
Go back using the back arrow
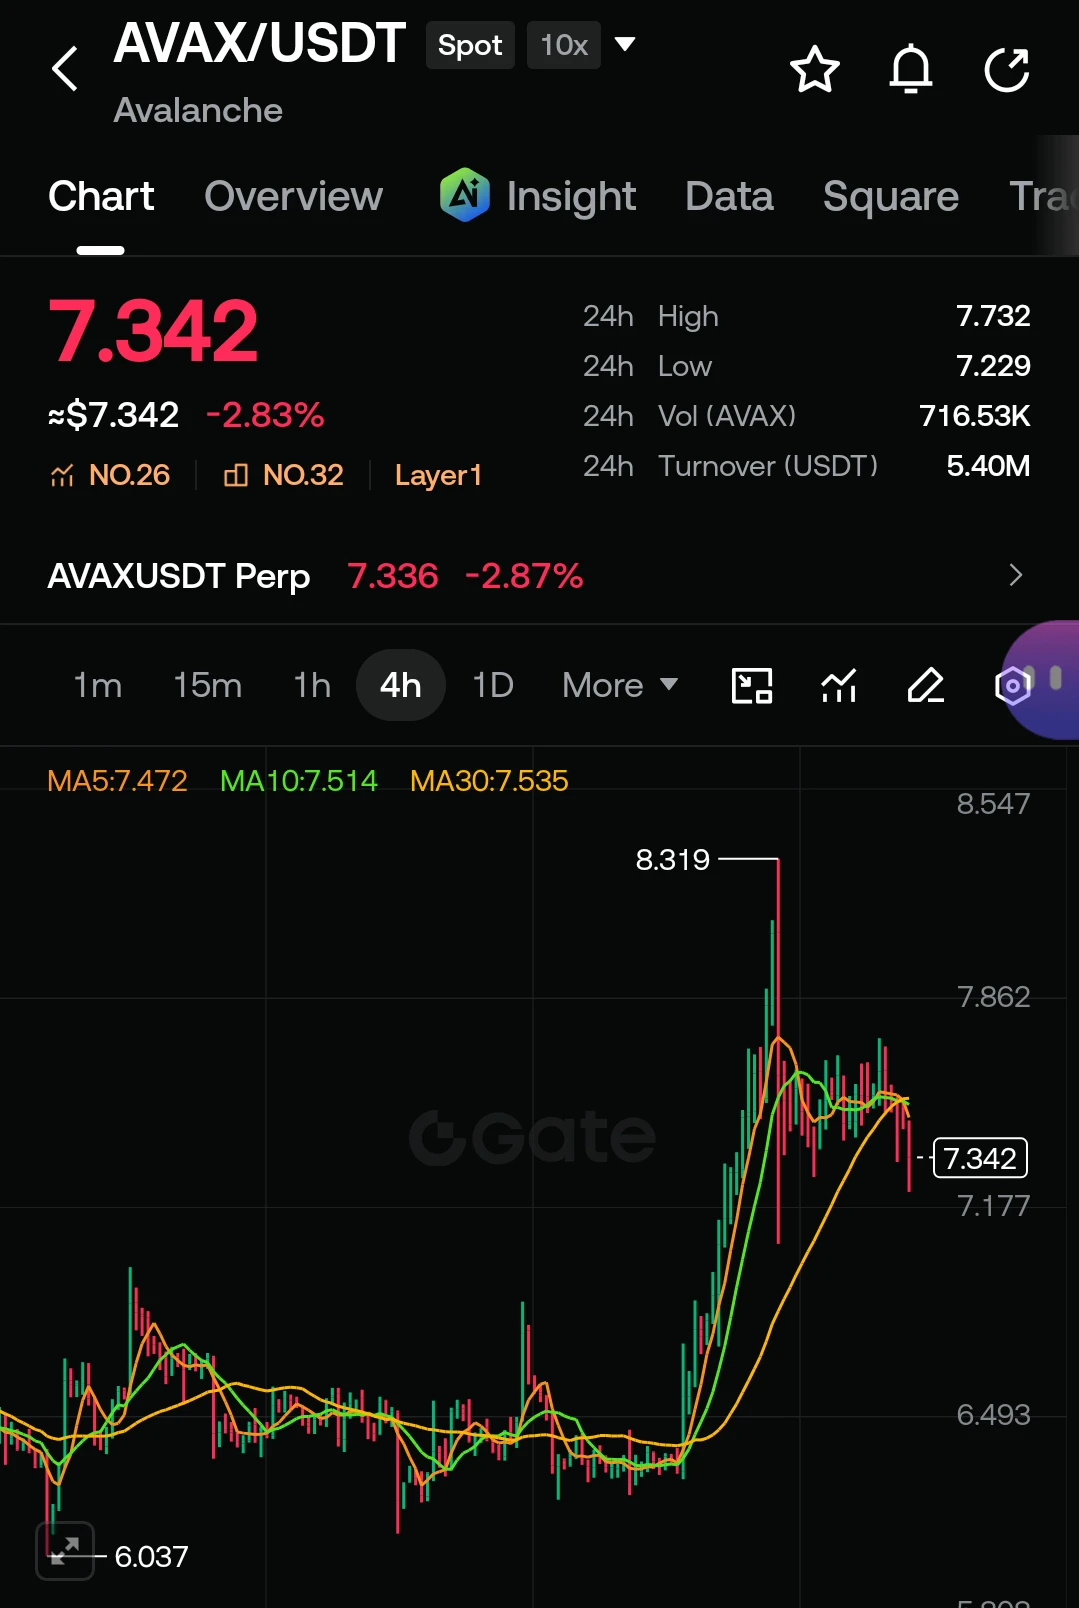[65, 69]
